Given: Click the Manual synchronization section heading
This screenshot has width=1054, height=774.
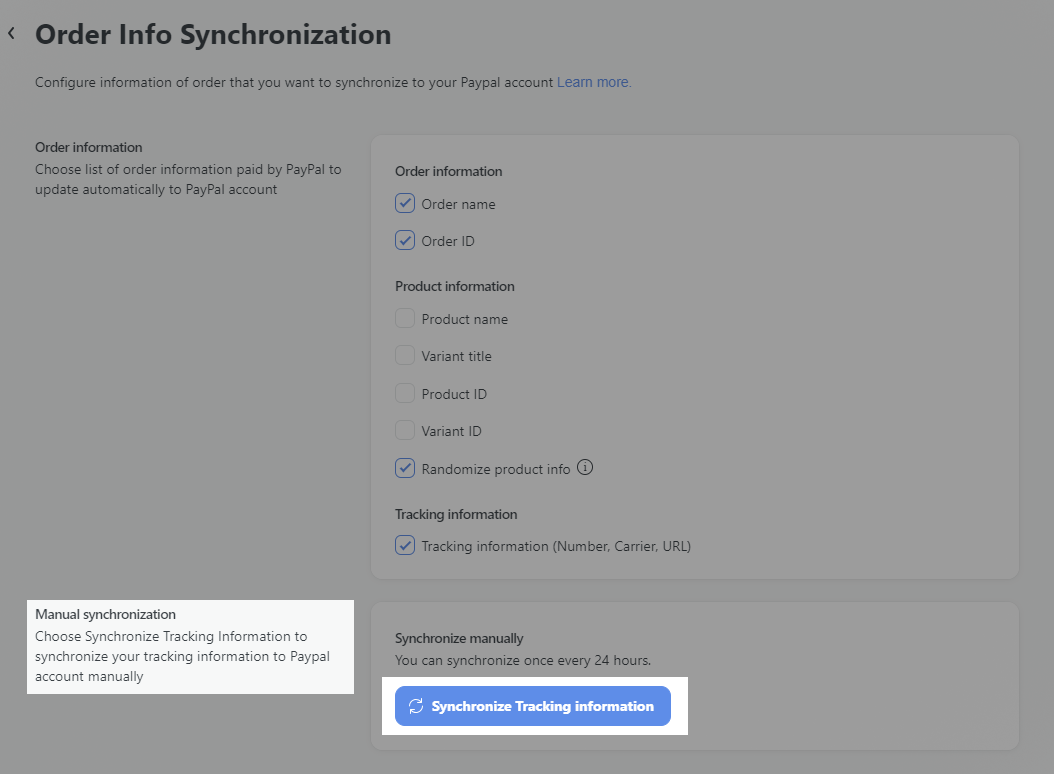Looking at the screenshot, I should [106, 614].
